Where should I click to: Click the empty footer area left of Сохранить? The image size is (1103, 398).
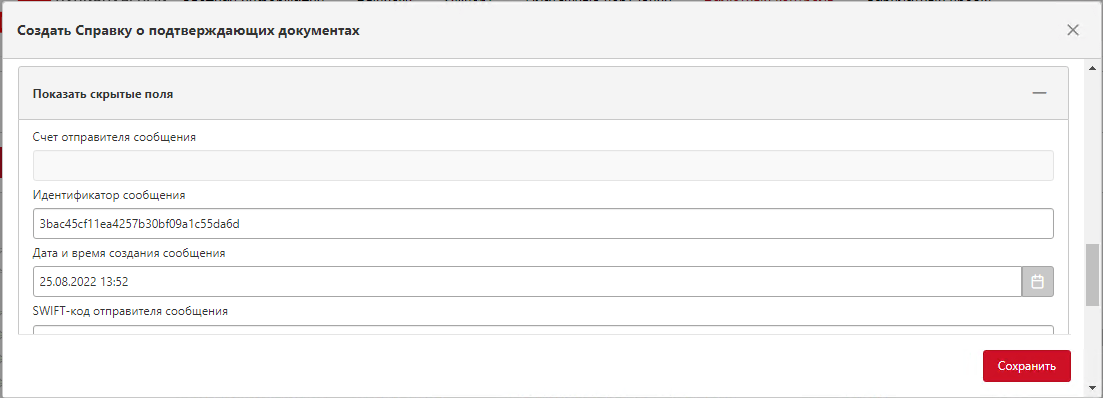pyautogui.click(x=492, y=366)
